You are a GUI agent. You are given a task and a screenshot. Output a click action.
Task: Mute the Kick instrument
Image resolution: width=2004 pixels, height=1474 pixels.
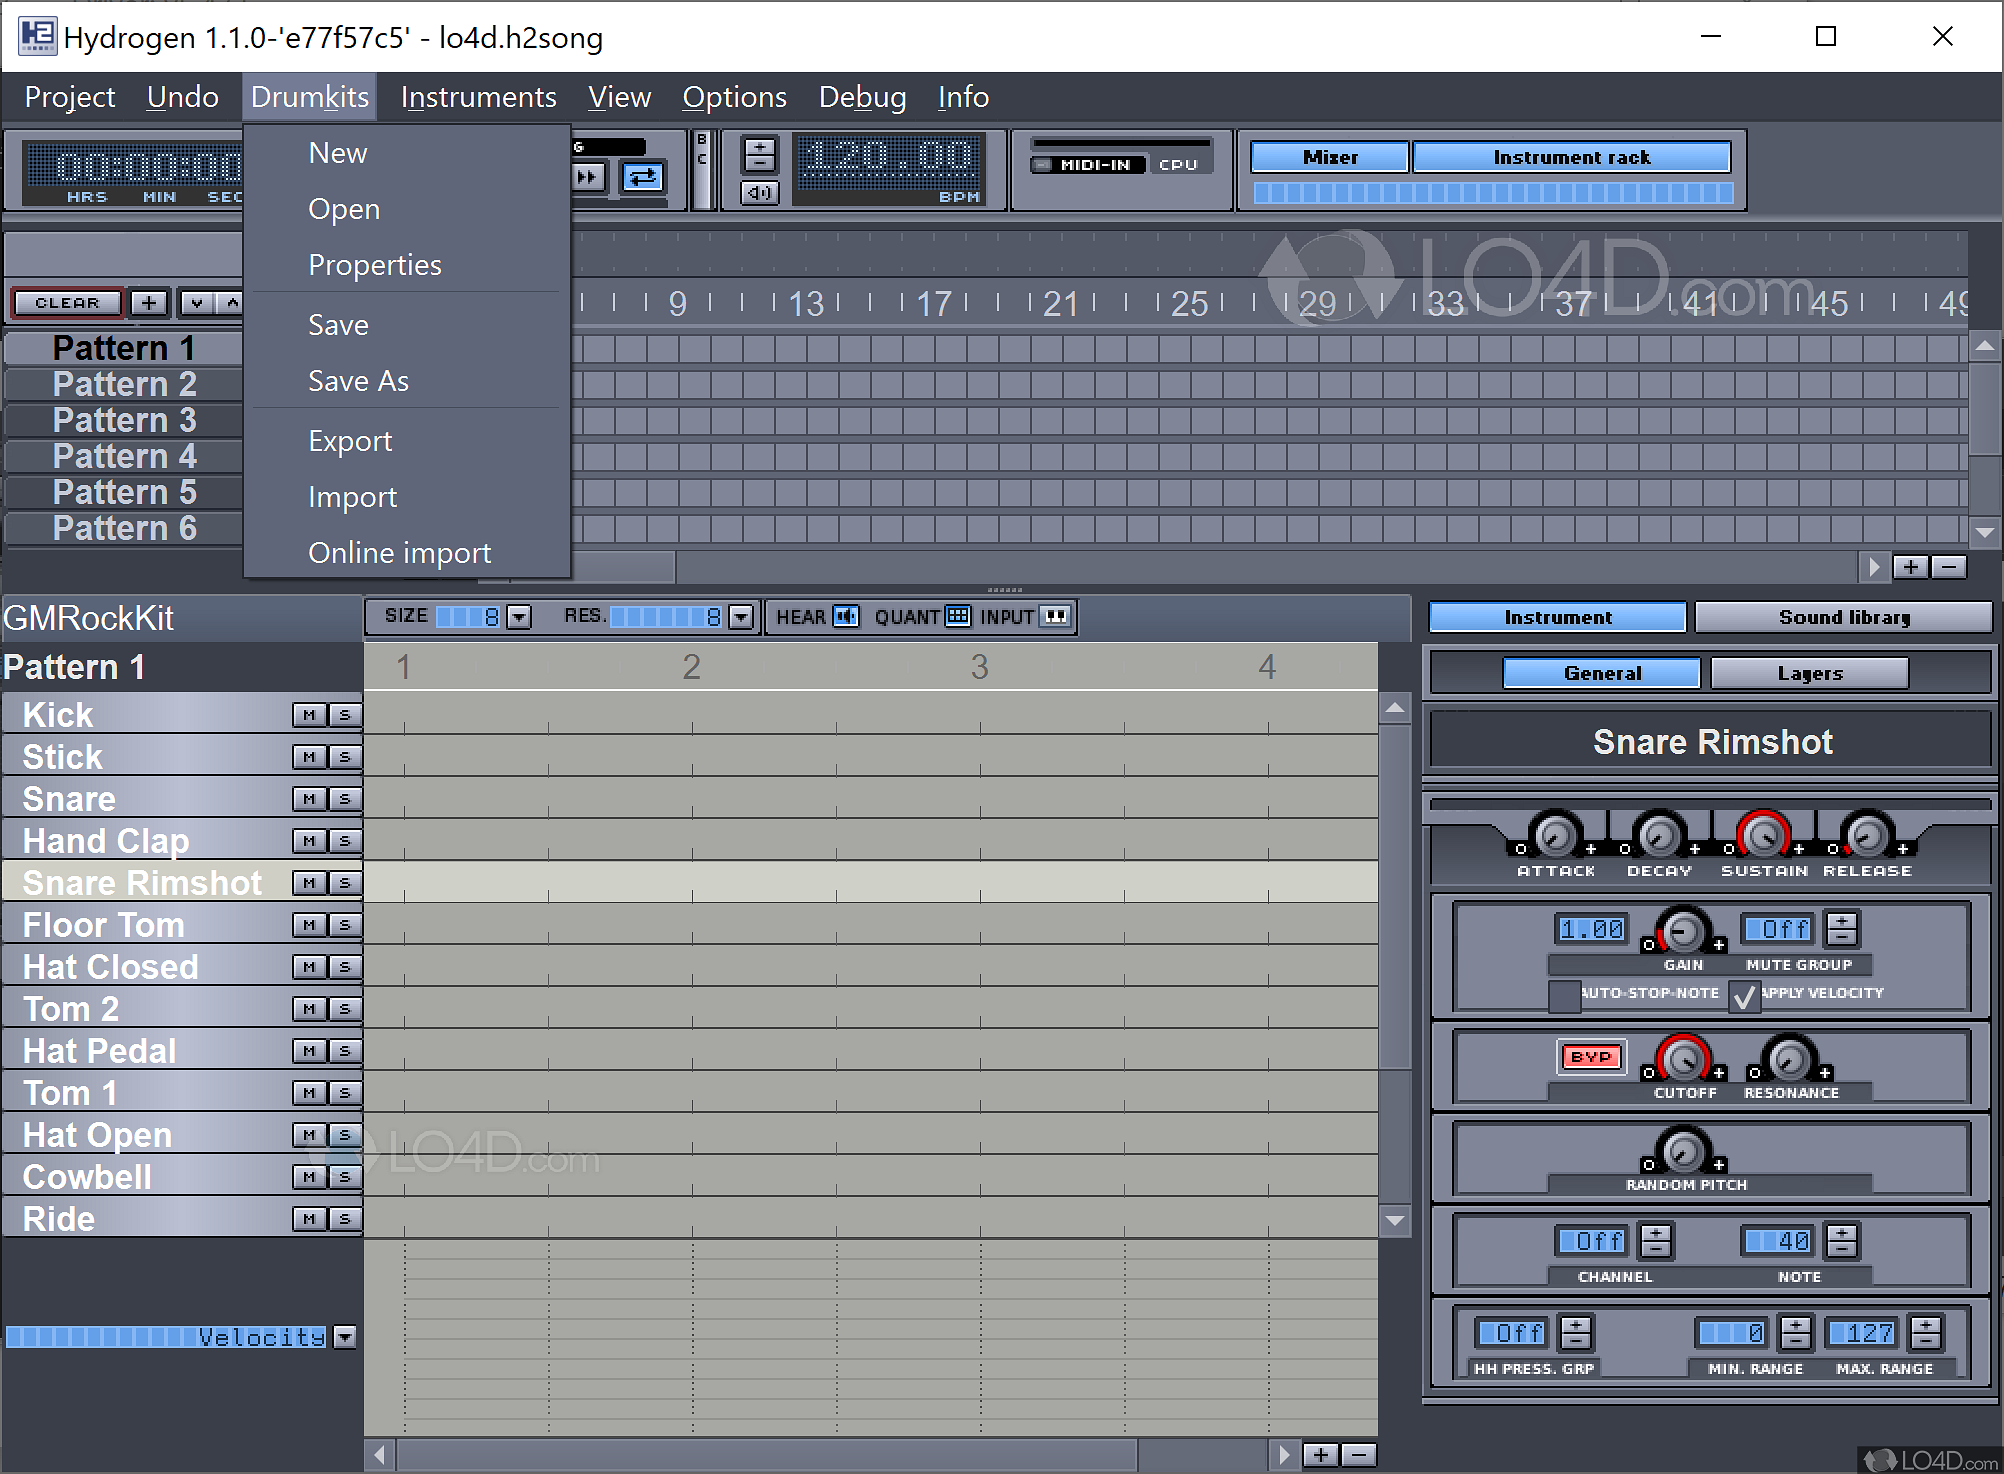click(x=309, y=715)
